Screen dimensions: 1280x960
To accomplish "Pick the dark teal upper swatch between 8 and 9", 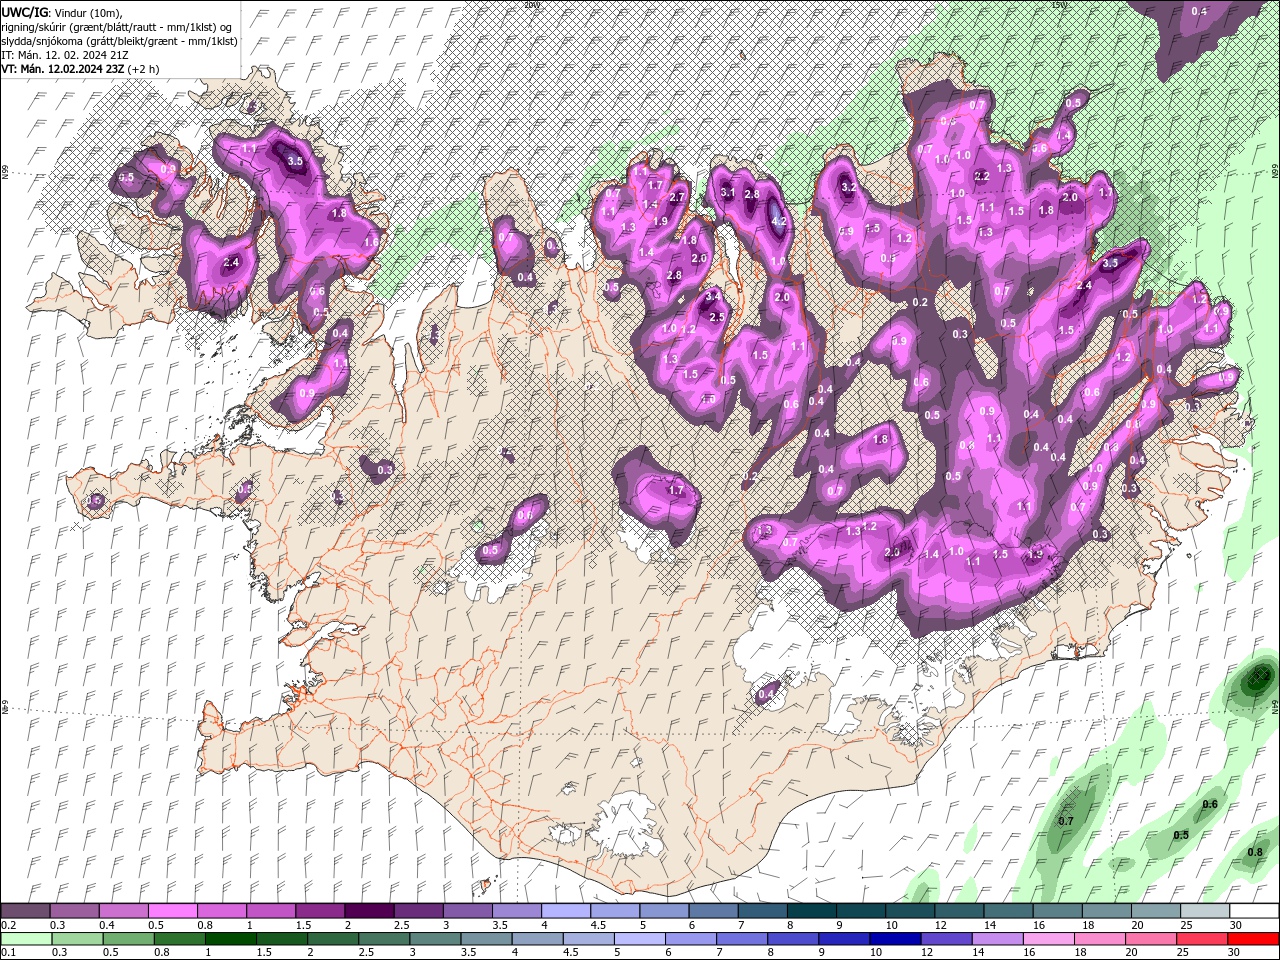I will [x=811, y=912].
